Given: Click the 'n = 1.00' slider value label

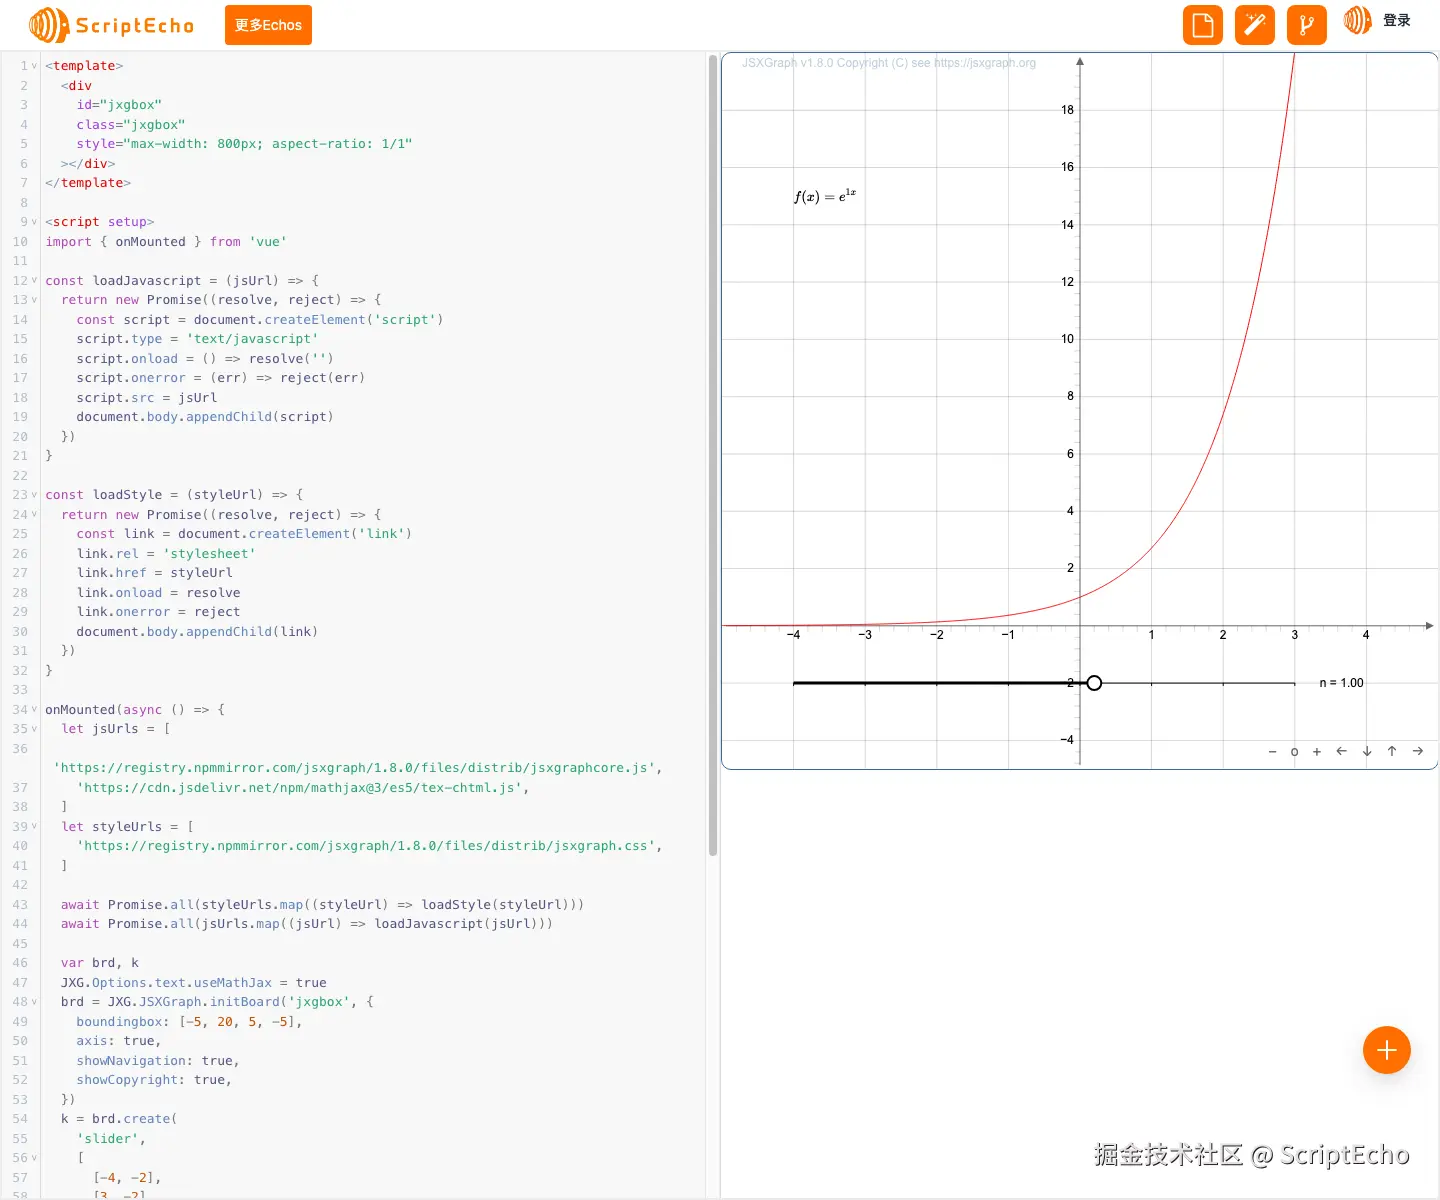Looking at the screenshot, I should (1341, 683).
